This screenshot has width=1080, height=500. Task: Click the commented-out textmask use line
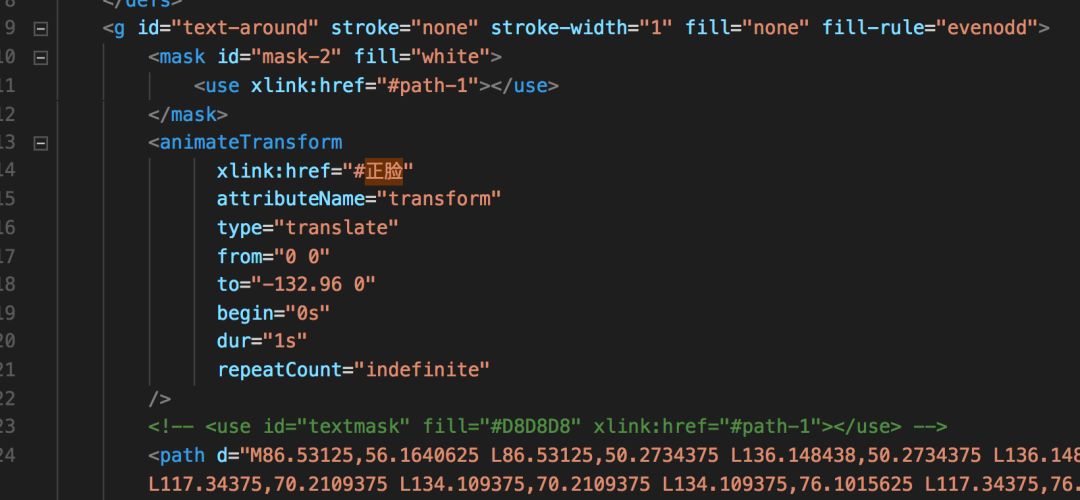[548, 428]
